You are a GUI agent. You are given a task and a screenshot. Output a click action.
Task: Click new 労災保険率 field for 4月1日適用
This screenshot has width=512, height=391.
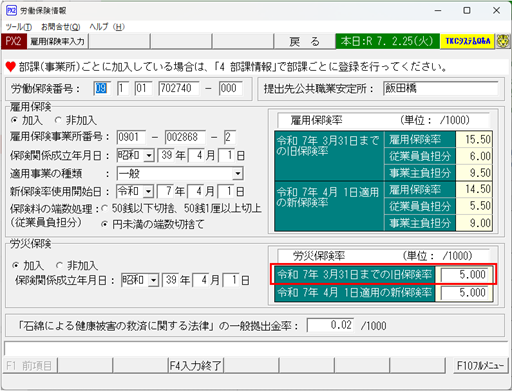pos(464,293)
